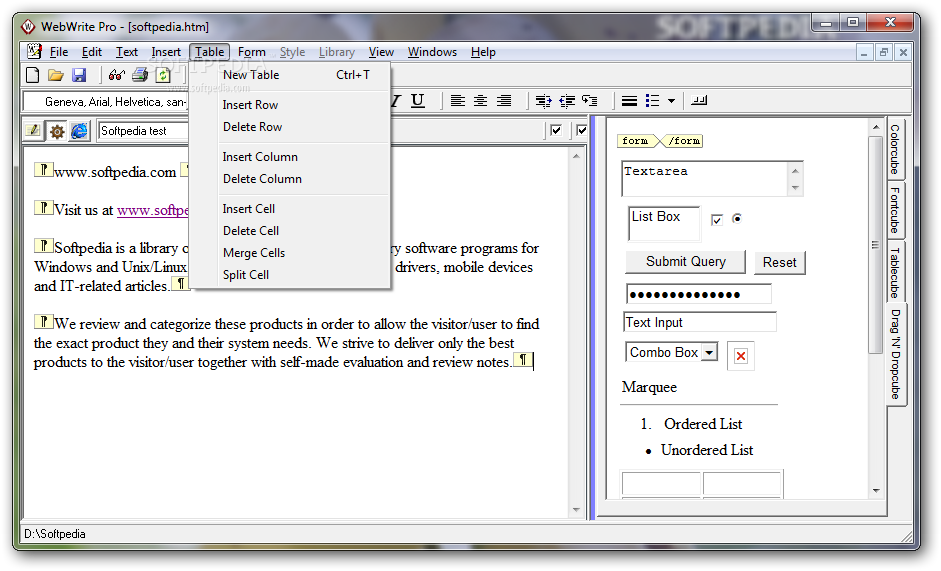941x571 pixels.
Task: Switch to the Fontcube tab
Action: tap(895, 210)
